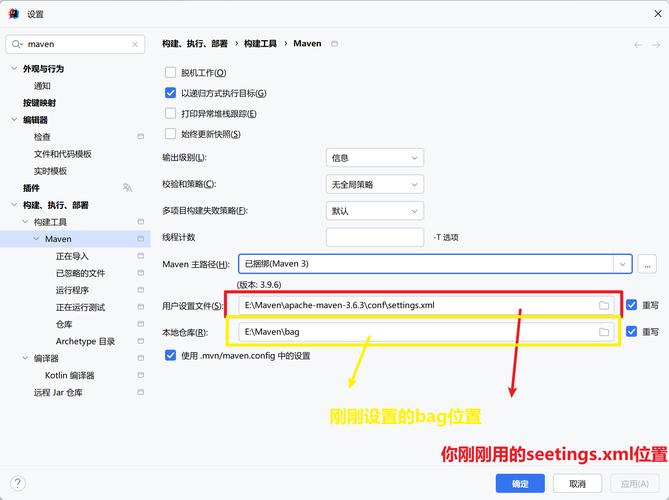This screenshot has height=500, width=669.
Task: Select Kotlin 编译器 in tree
Action: click(x=70, y=375)
